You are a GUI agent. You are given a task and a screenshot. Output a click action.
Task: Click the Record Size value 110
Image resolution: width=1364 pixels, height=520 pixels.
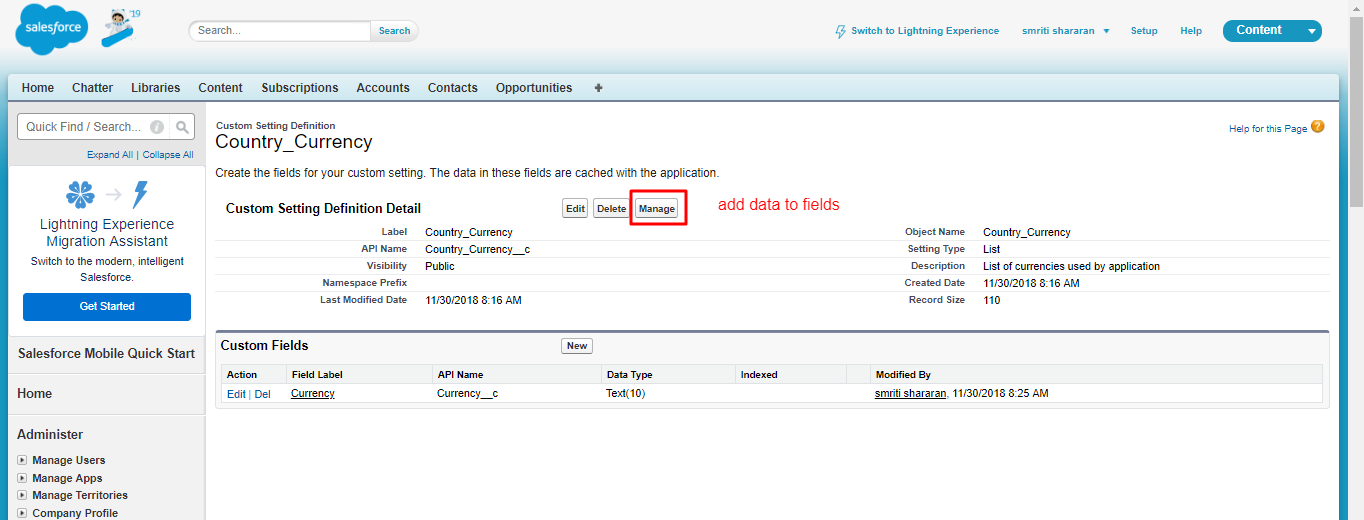(992, 300)
